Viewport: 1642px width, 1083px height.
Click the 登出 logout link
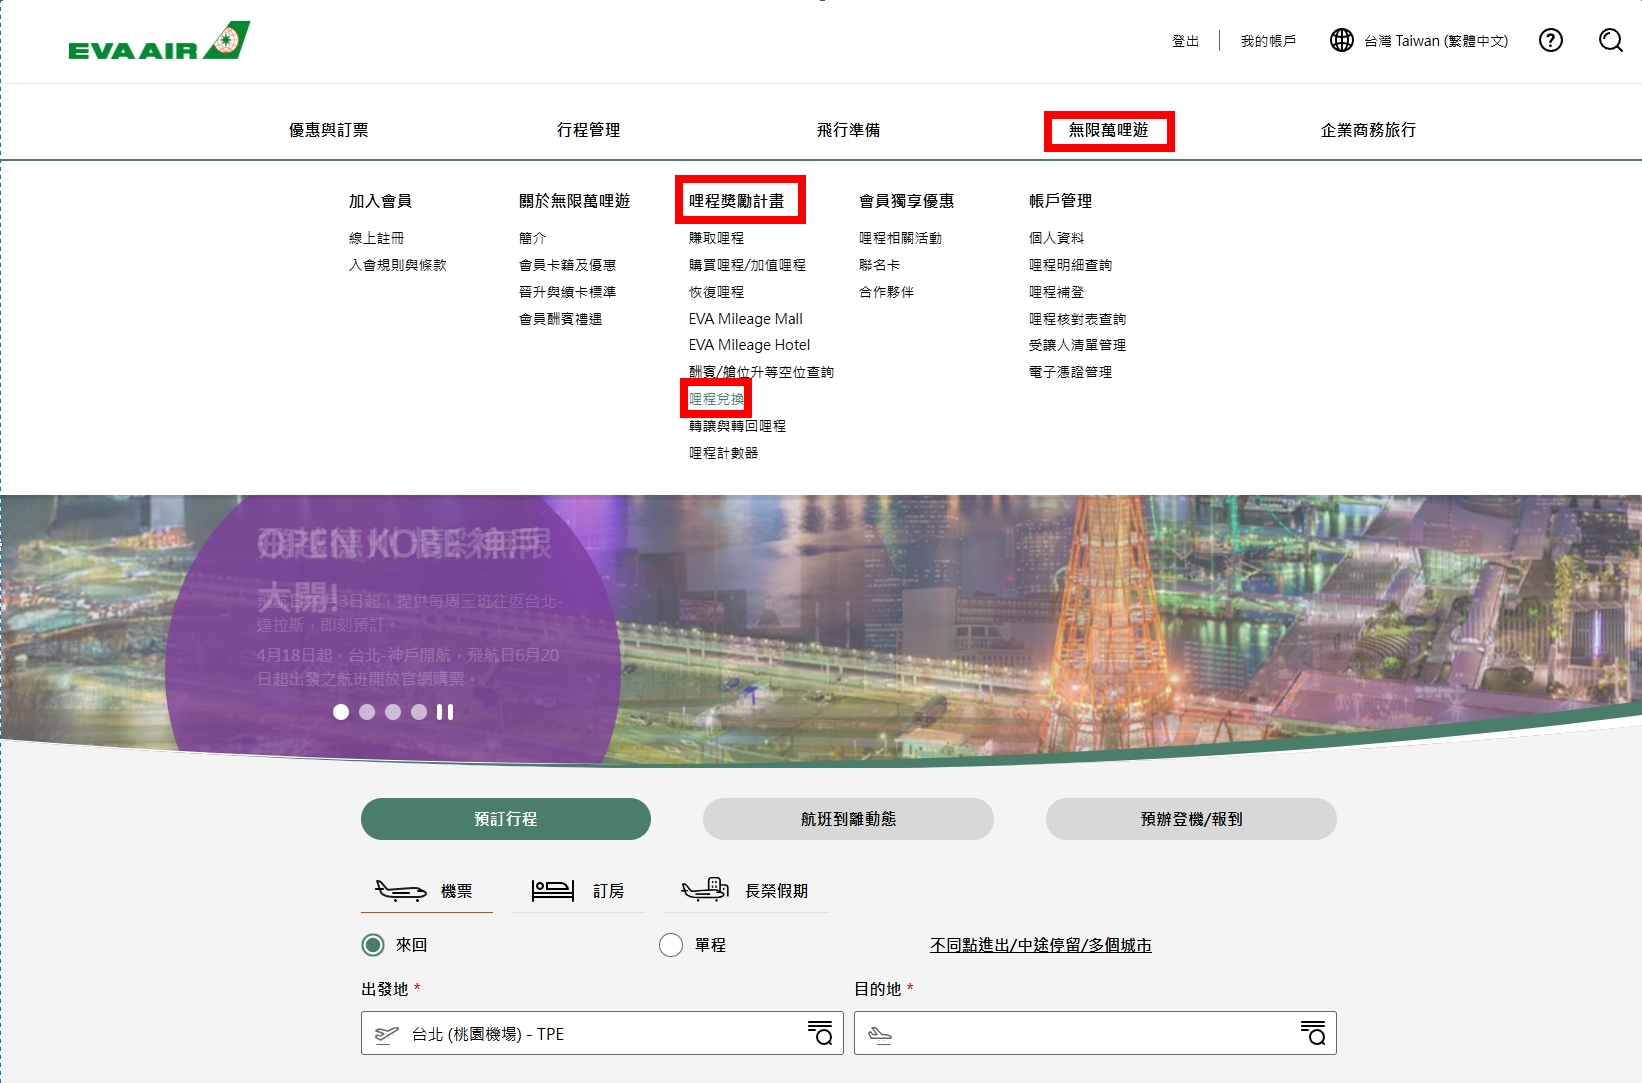[x=1185, y=41]
